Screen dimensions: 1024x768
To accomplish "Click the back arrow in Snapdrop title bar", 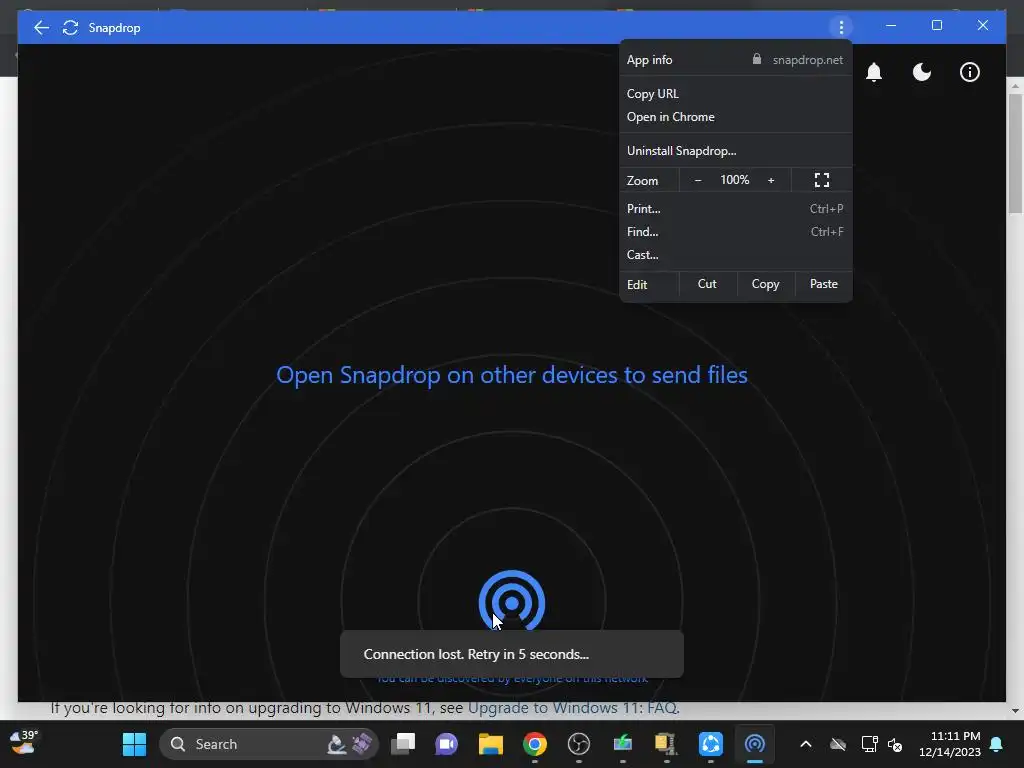I will tap(41, 27).
